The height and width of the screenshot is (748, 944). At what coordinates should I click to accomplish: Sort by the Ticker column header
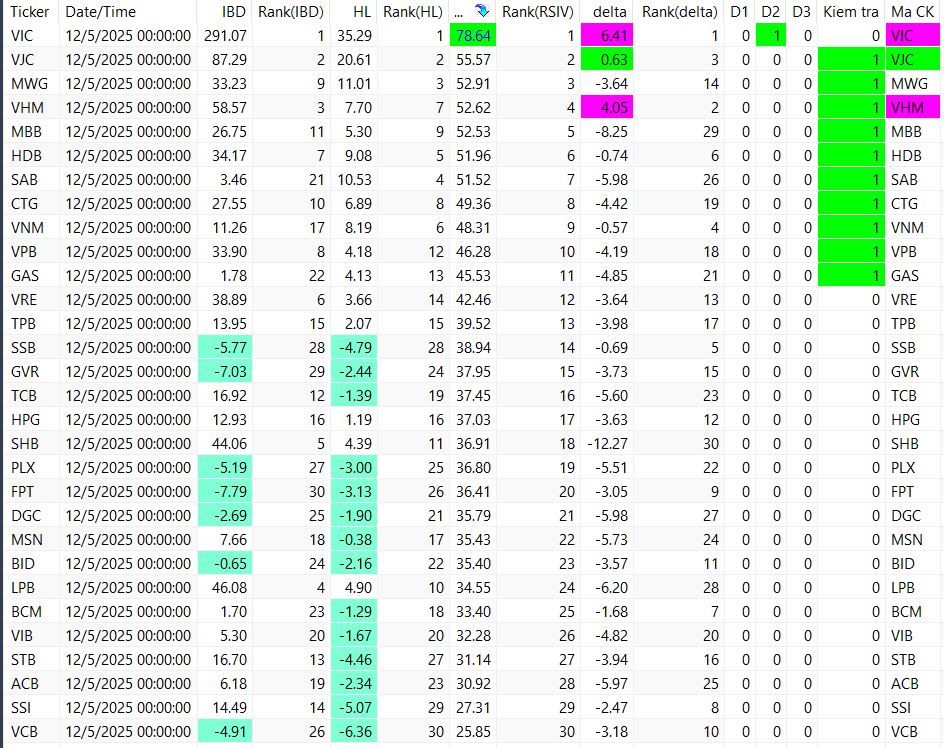(29, 12)
